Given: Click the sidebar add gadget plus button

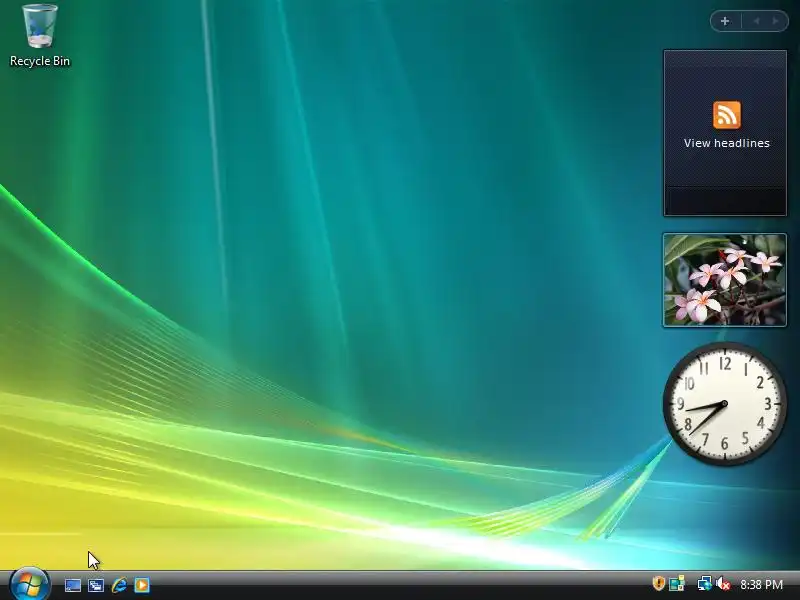Looking at the screenshot, I should (725, 21).
